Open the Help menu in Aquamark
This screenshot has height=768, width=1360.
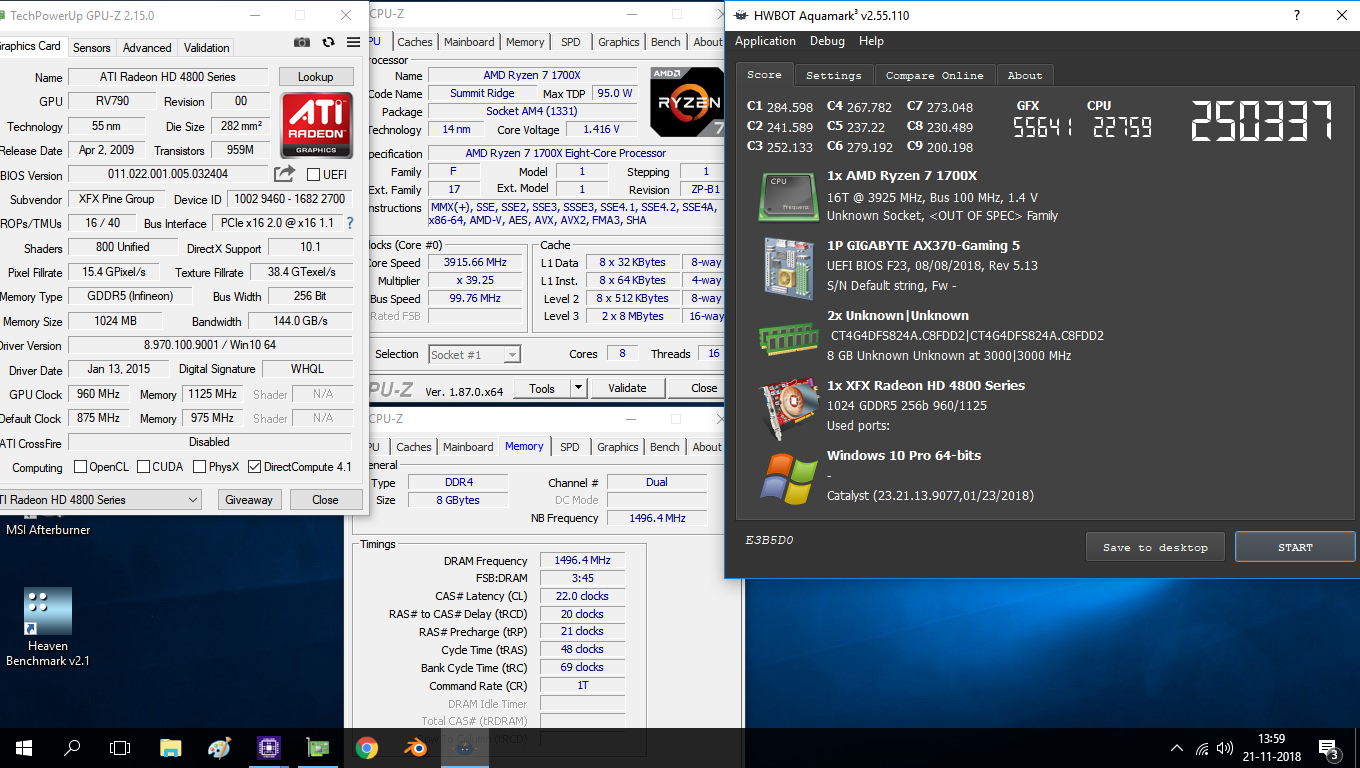pos(871,41)
